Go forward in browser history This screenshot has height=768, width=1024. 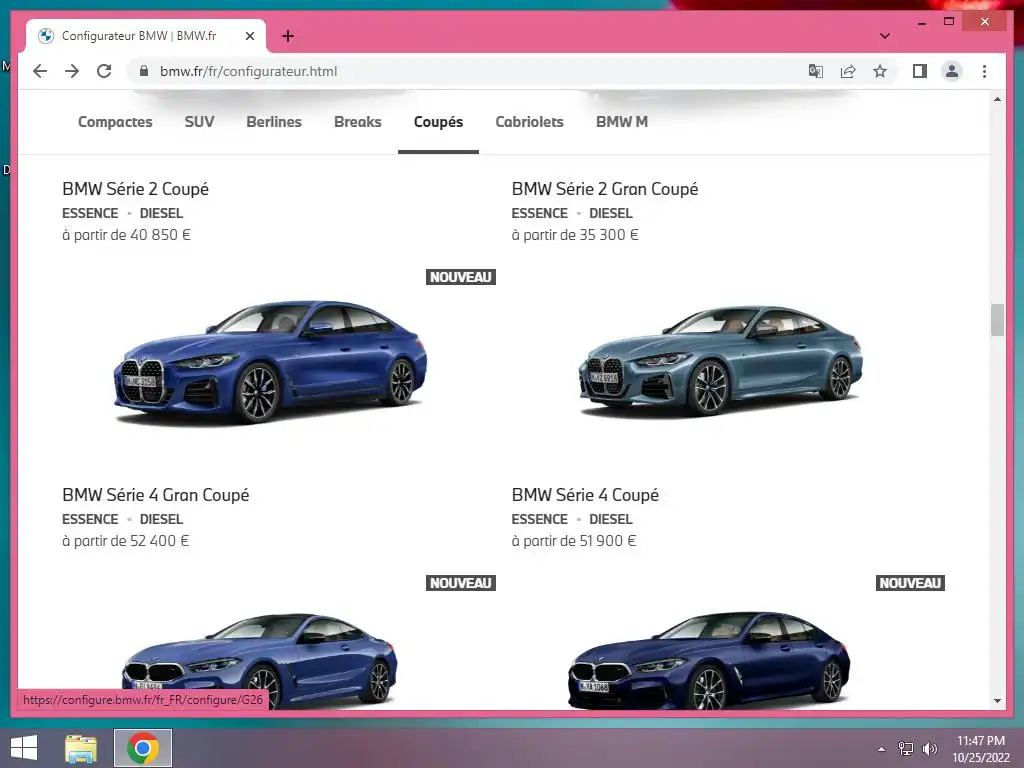72,71
